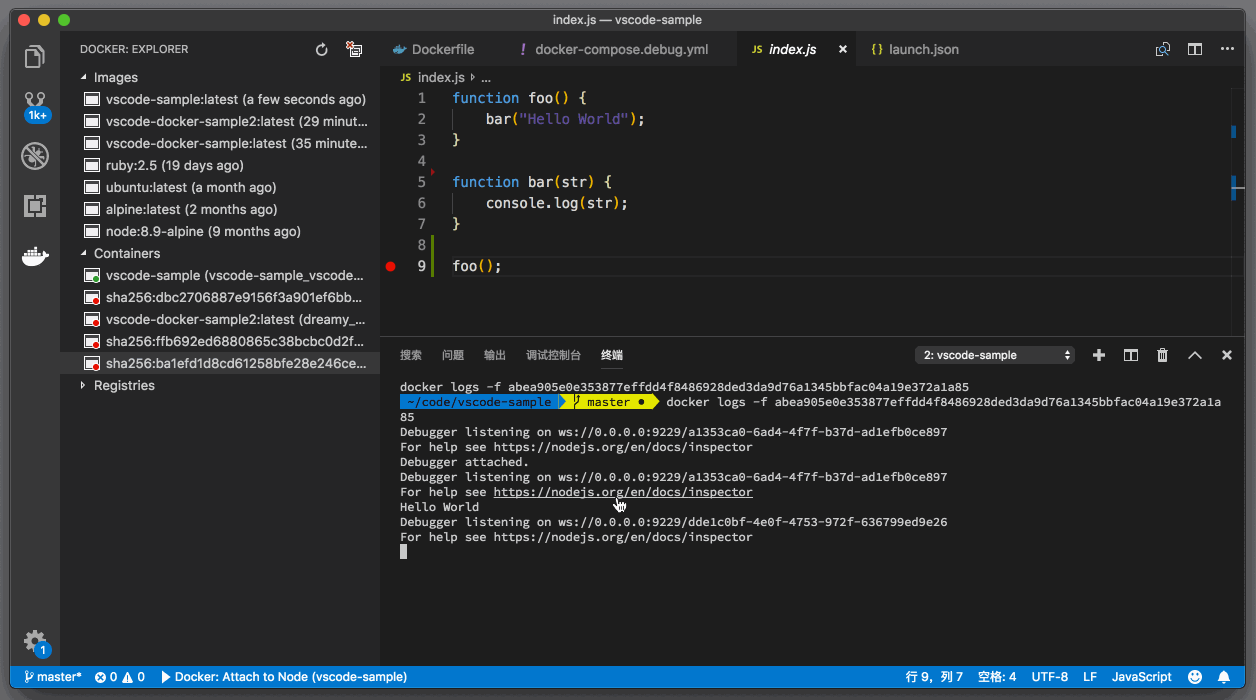Viewport: 1256px width, 700px height.
Task: Click Docker: Attach to Node in status bar
Action: click(x=283, y=677)
